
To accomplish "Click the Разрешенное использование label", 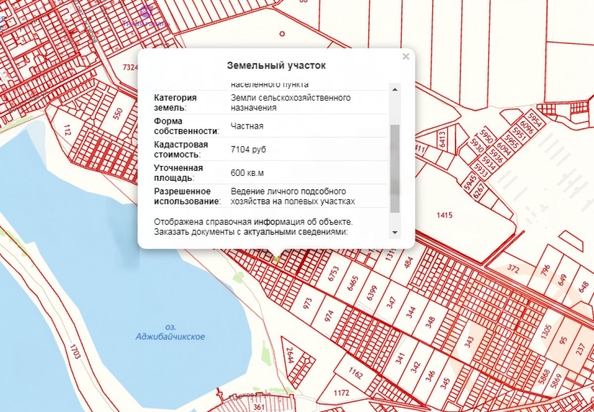I will click(x=187, y=196).
